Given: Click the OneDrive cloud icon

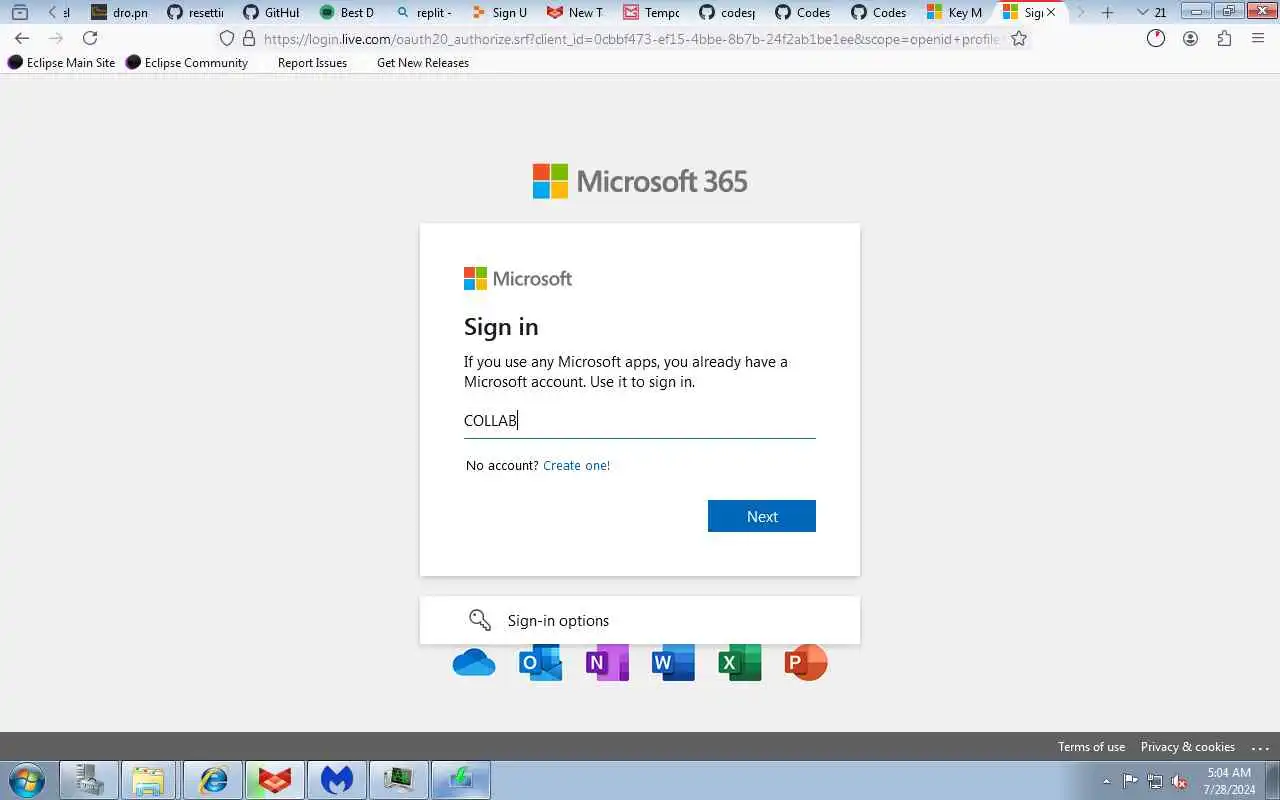Looking at the screenshot, I should (x=474, y=662).
